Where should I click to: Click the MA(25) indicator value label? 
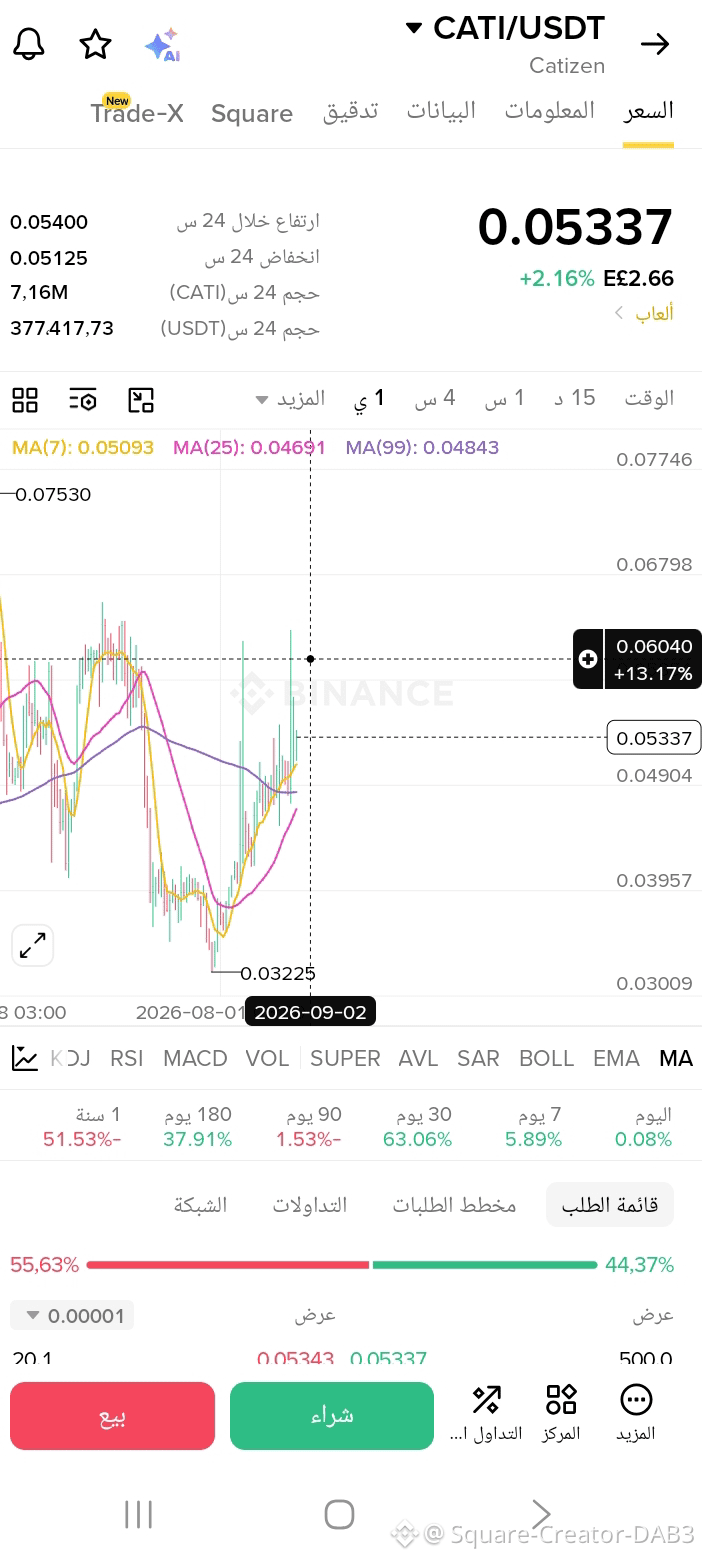click(249, 448)
